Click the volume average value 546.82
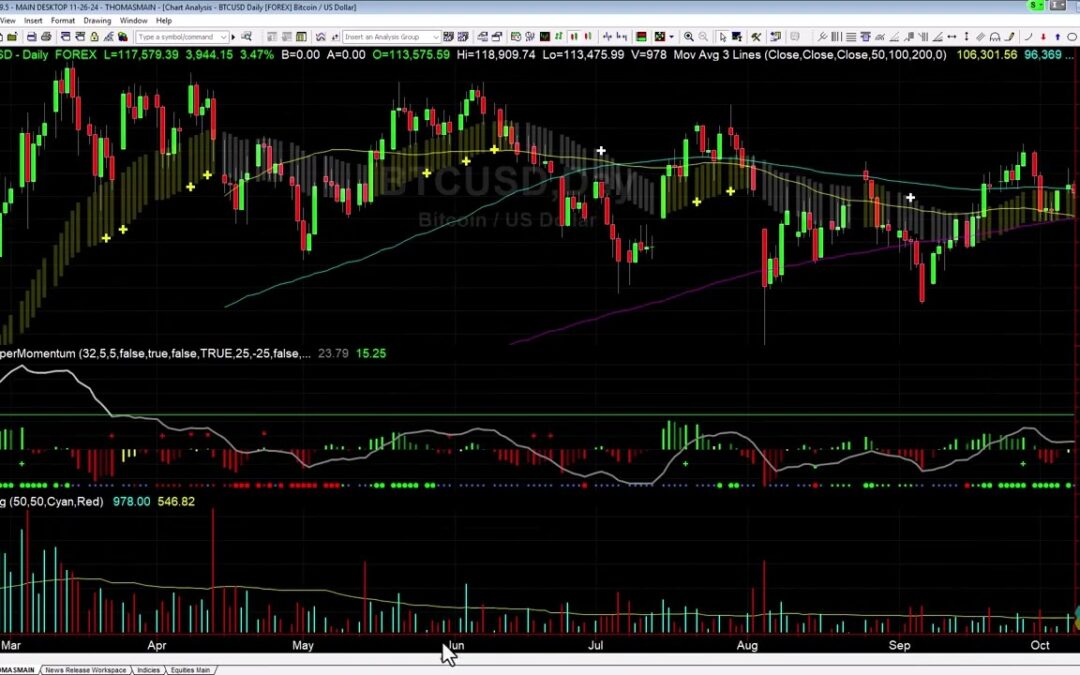The height and width of the screenshot is (675, 1080). pyautogui.click(x=176, y=501)
